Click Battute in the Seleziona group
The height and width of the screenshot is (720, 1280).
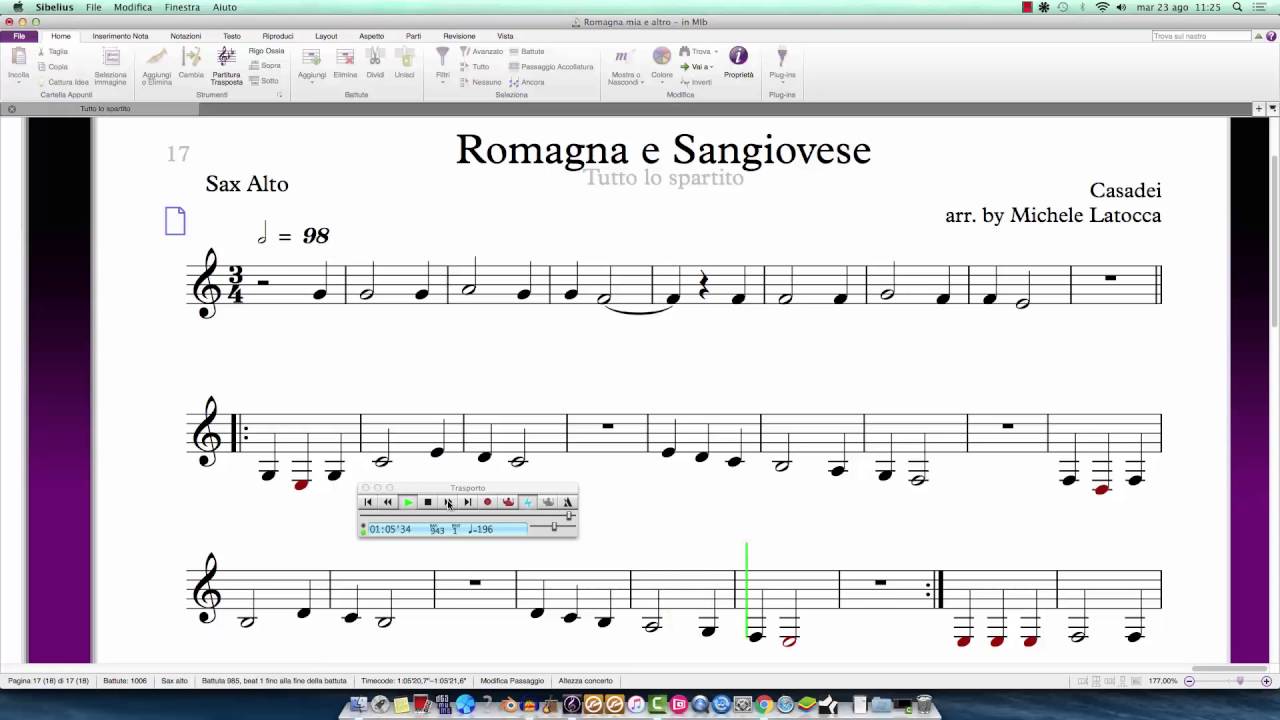(527, 51)
